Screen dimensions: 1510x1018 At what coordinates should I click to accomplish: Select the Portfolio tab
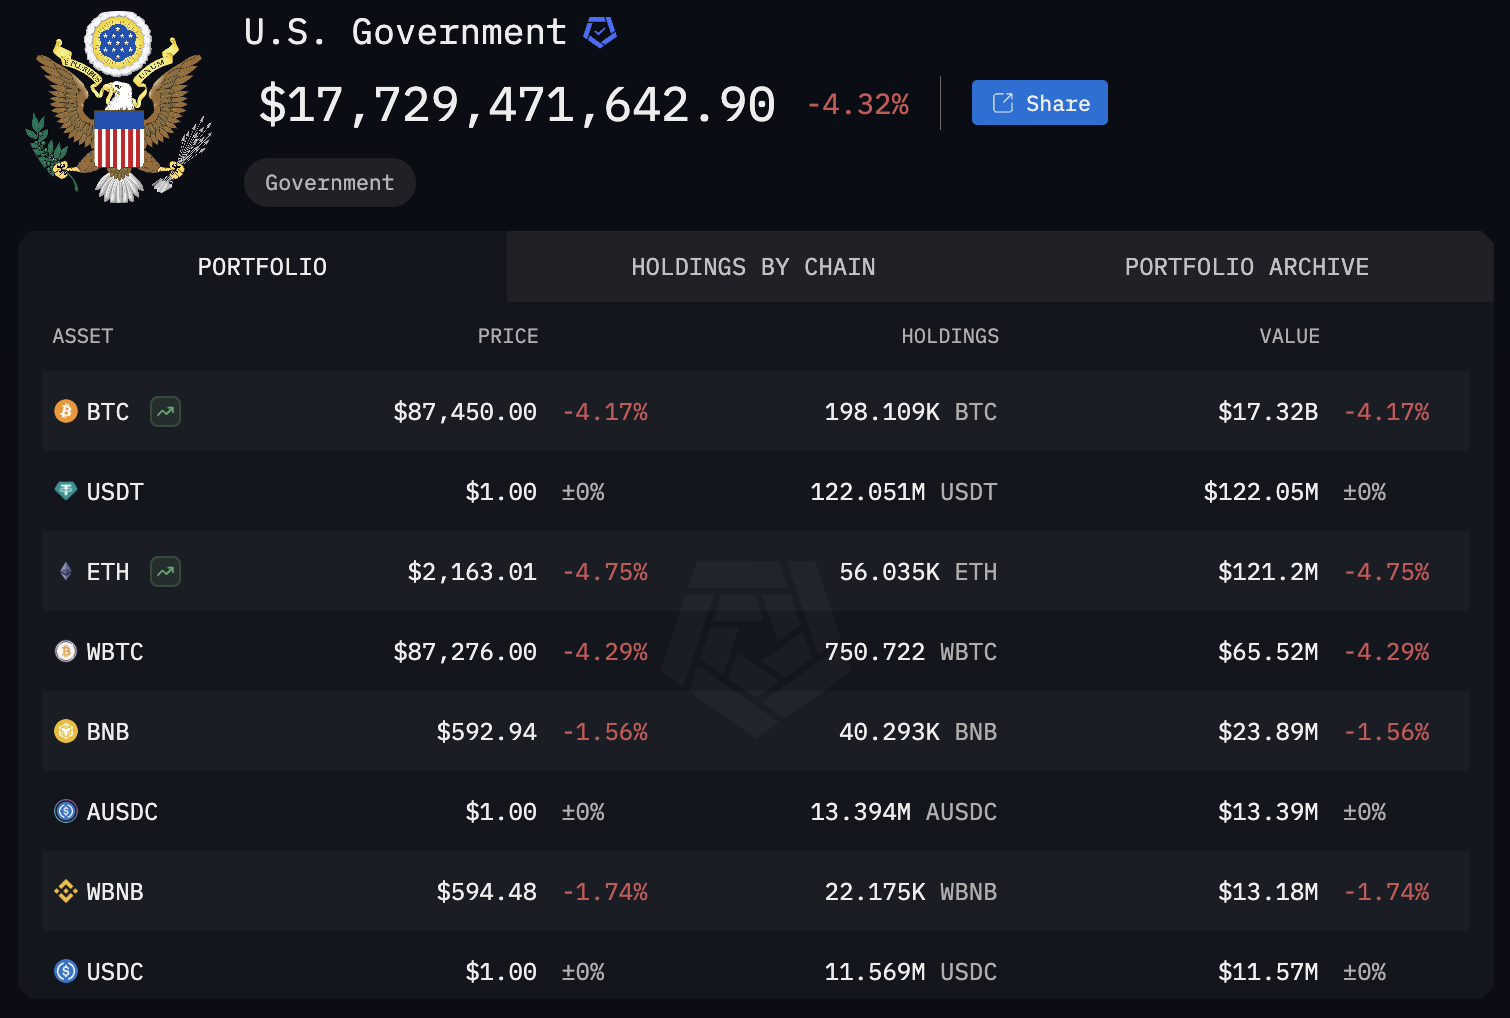[x=262, y=267]
